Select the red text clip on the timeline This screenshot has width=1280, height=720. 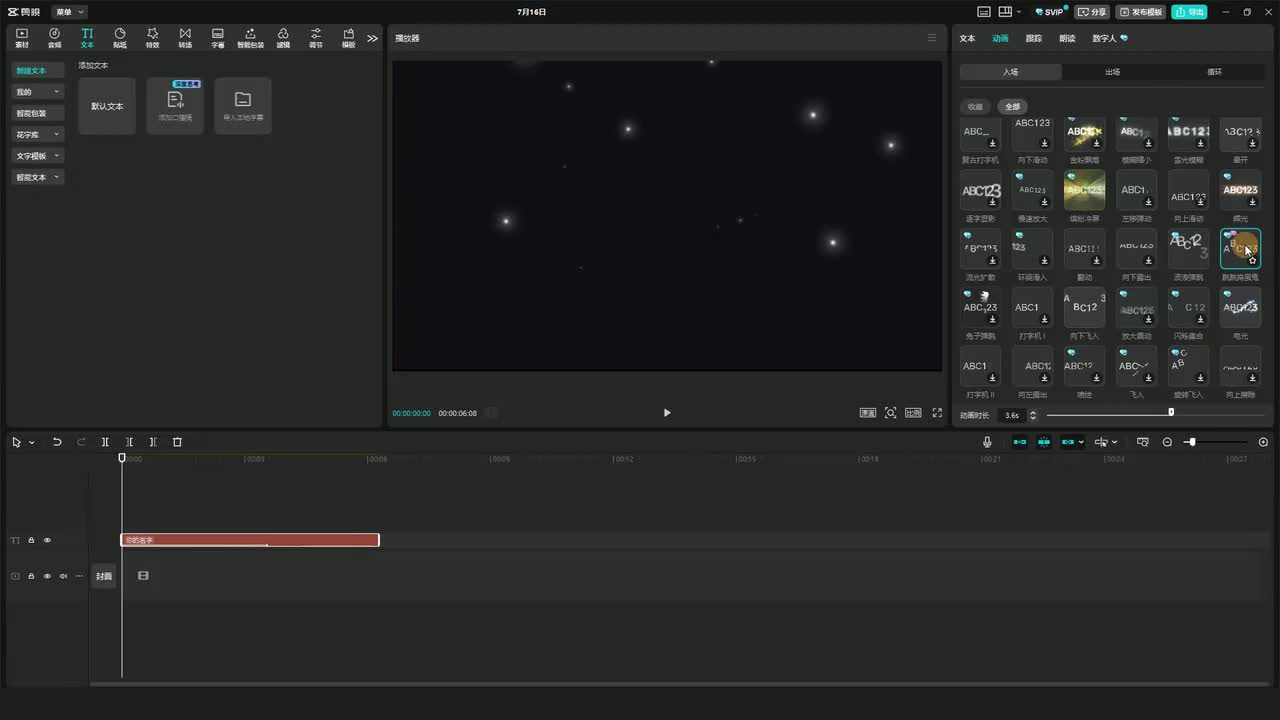pos(250,540)
